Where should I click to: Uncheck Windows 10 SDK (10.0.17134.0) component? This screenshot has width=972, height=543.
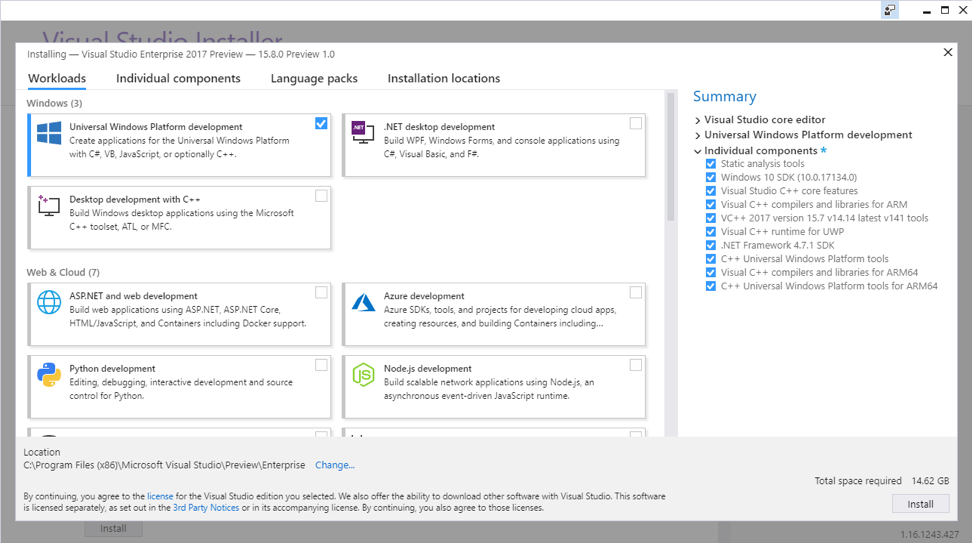711,177
